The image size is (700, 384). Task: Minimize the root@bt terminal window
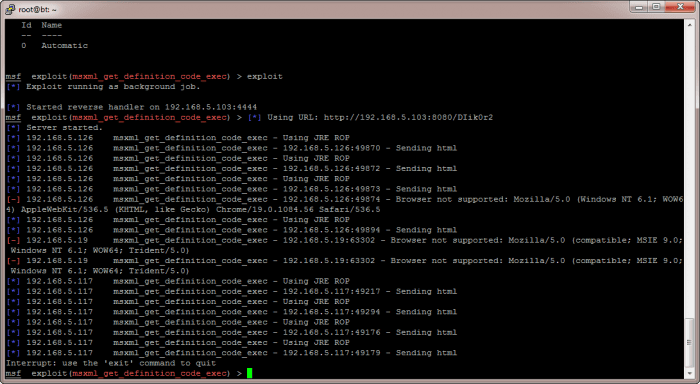[639, 6]
